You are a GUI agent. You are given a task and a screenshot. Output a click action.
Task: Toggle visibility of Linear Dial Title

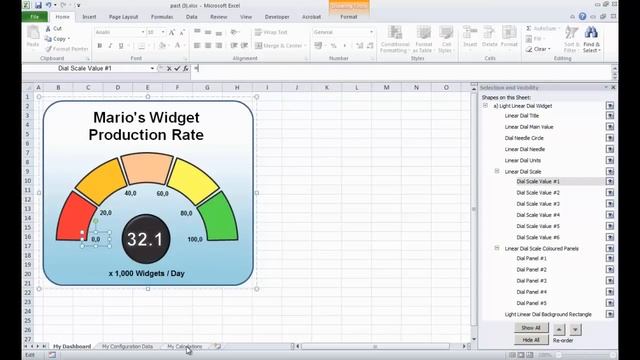pyautogui.click(x=610, y=116)
